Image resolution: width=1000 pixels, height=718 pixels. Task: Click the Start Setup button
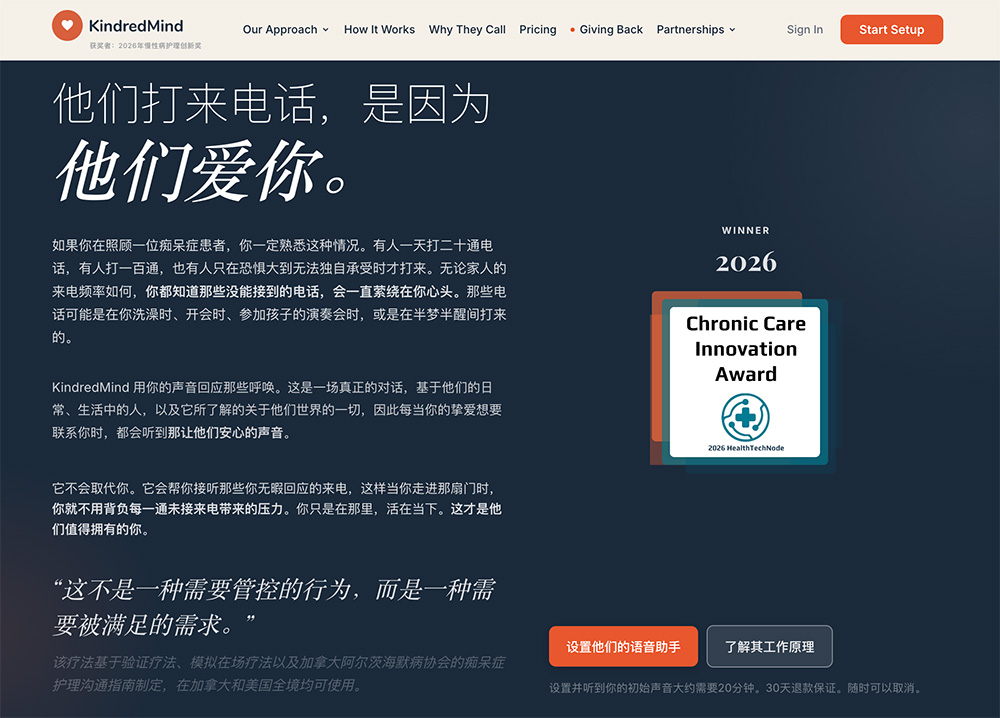click(892, 29)
